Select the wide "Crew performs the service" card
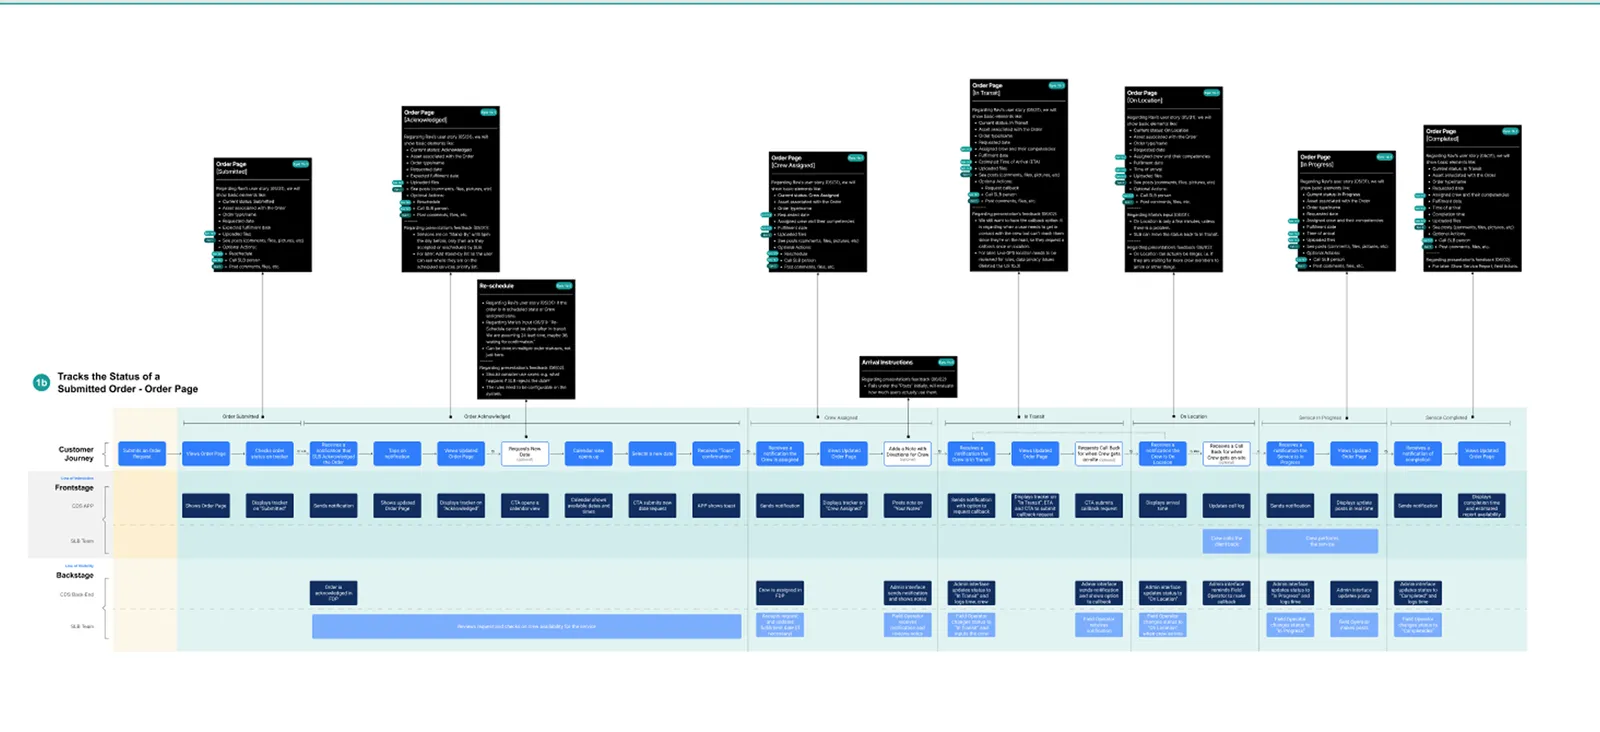The width and height of the screenshot is (1600, 732). (x=1322, y=541)
